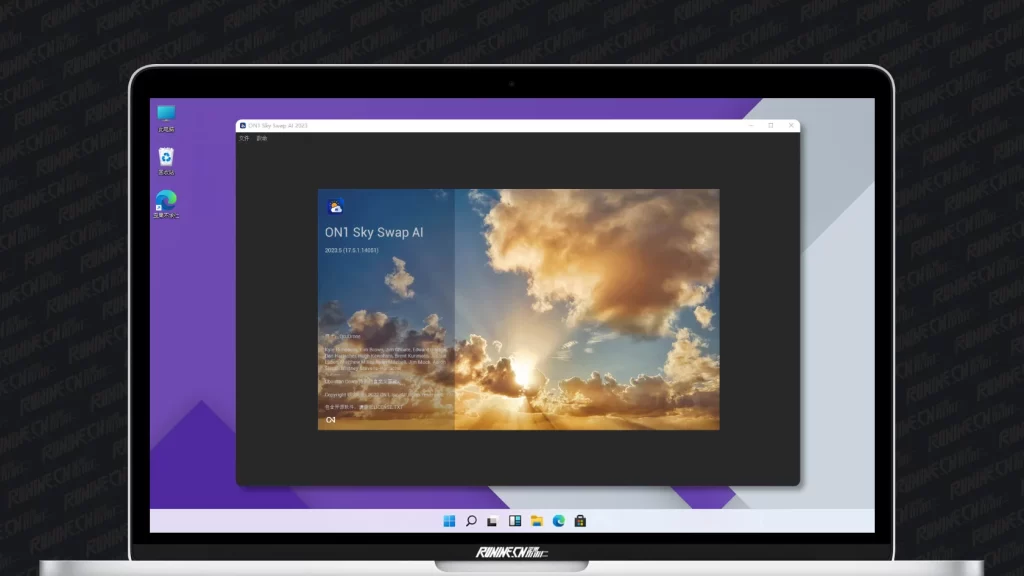Image resolution: width=1024 pixels, height=576 pixels.
Task: Open taskbar Search
Action: [471, 521]
